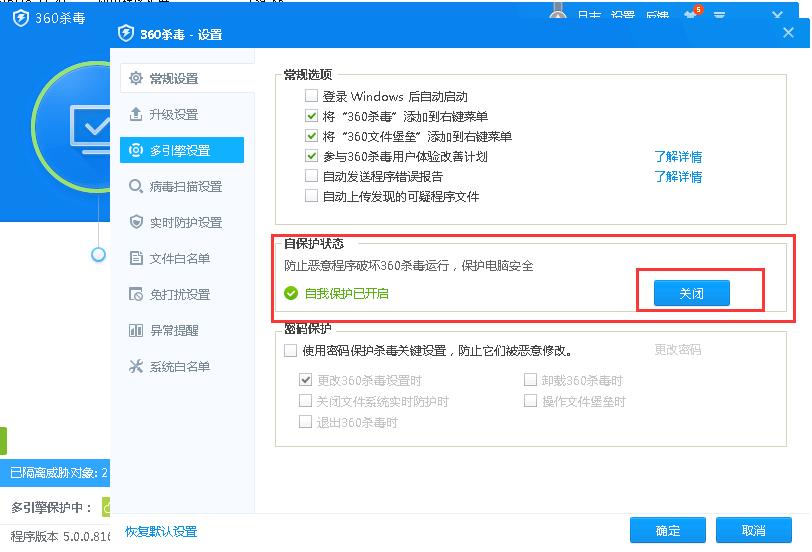Toggle 卸载360杀毒时 checkbox
The image size is (812, 552).
tap(530, 380)
